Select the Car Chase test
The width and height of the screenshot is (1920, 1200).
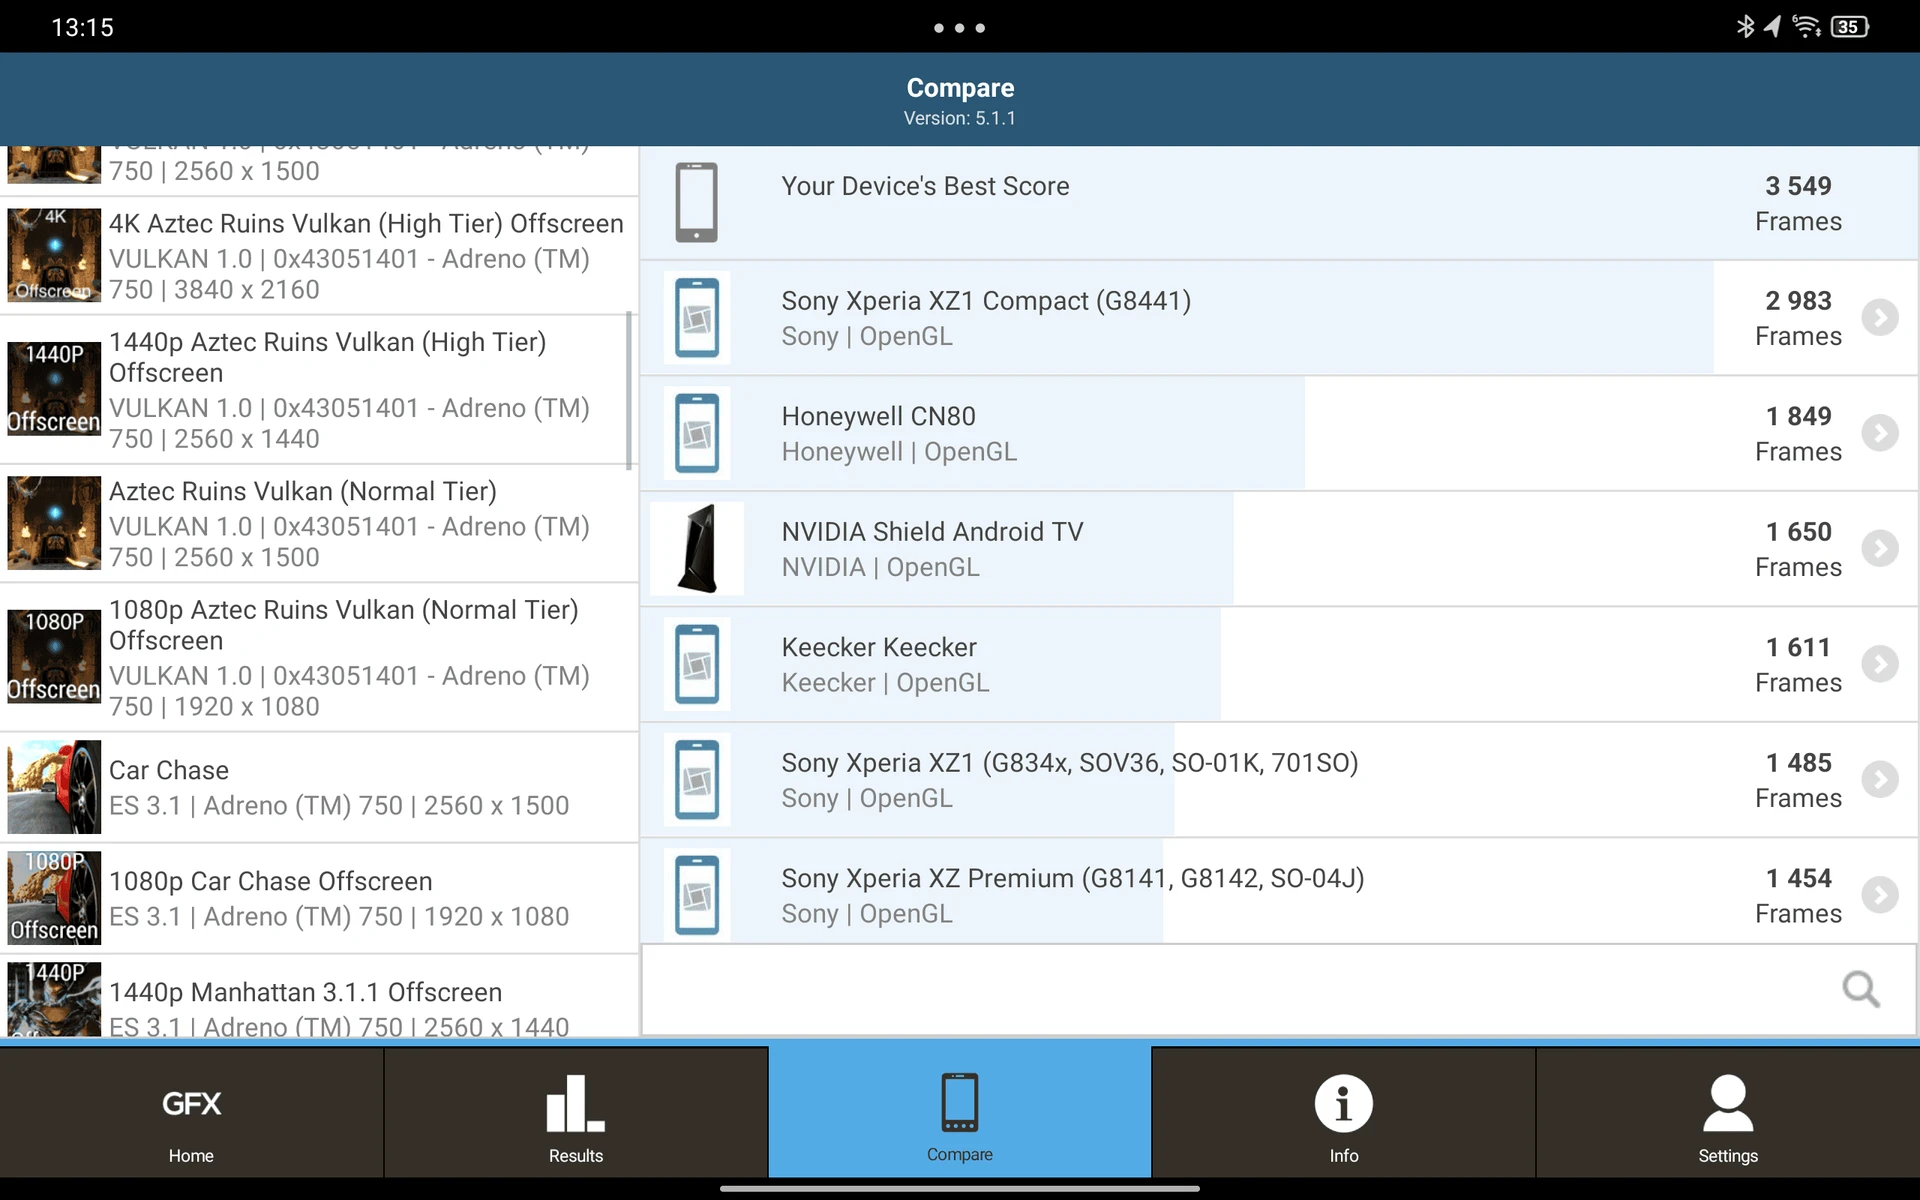point(319,788)
